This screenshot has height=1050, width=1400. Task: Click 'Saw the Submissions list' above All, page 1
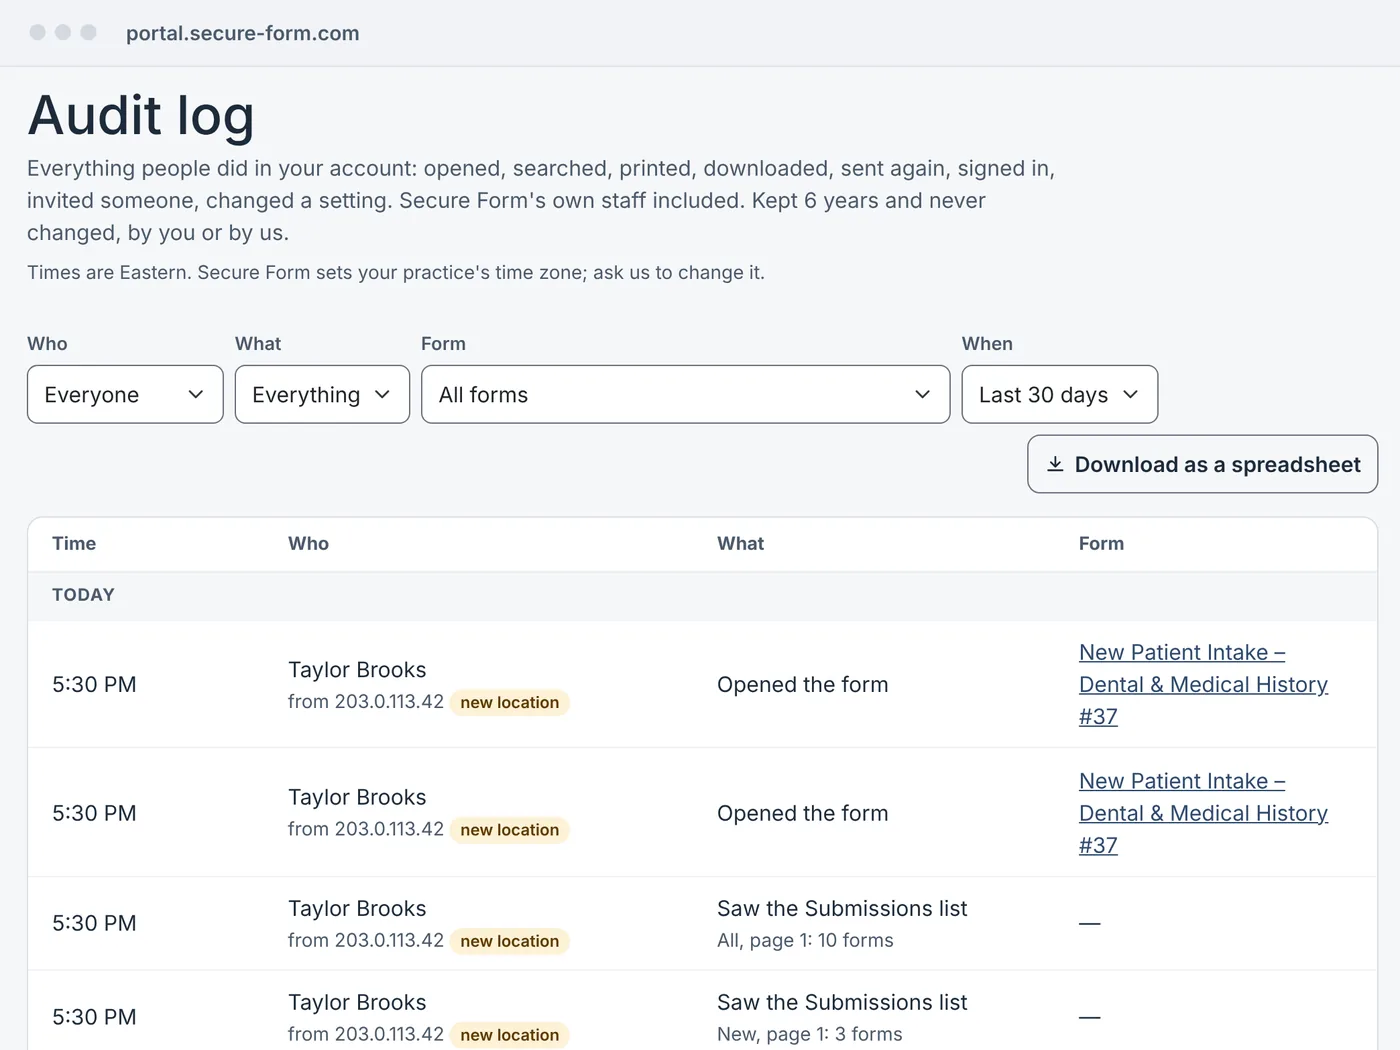842,908
